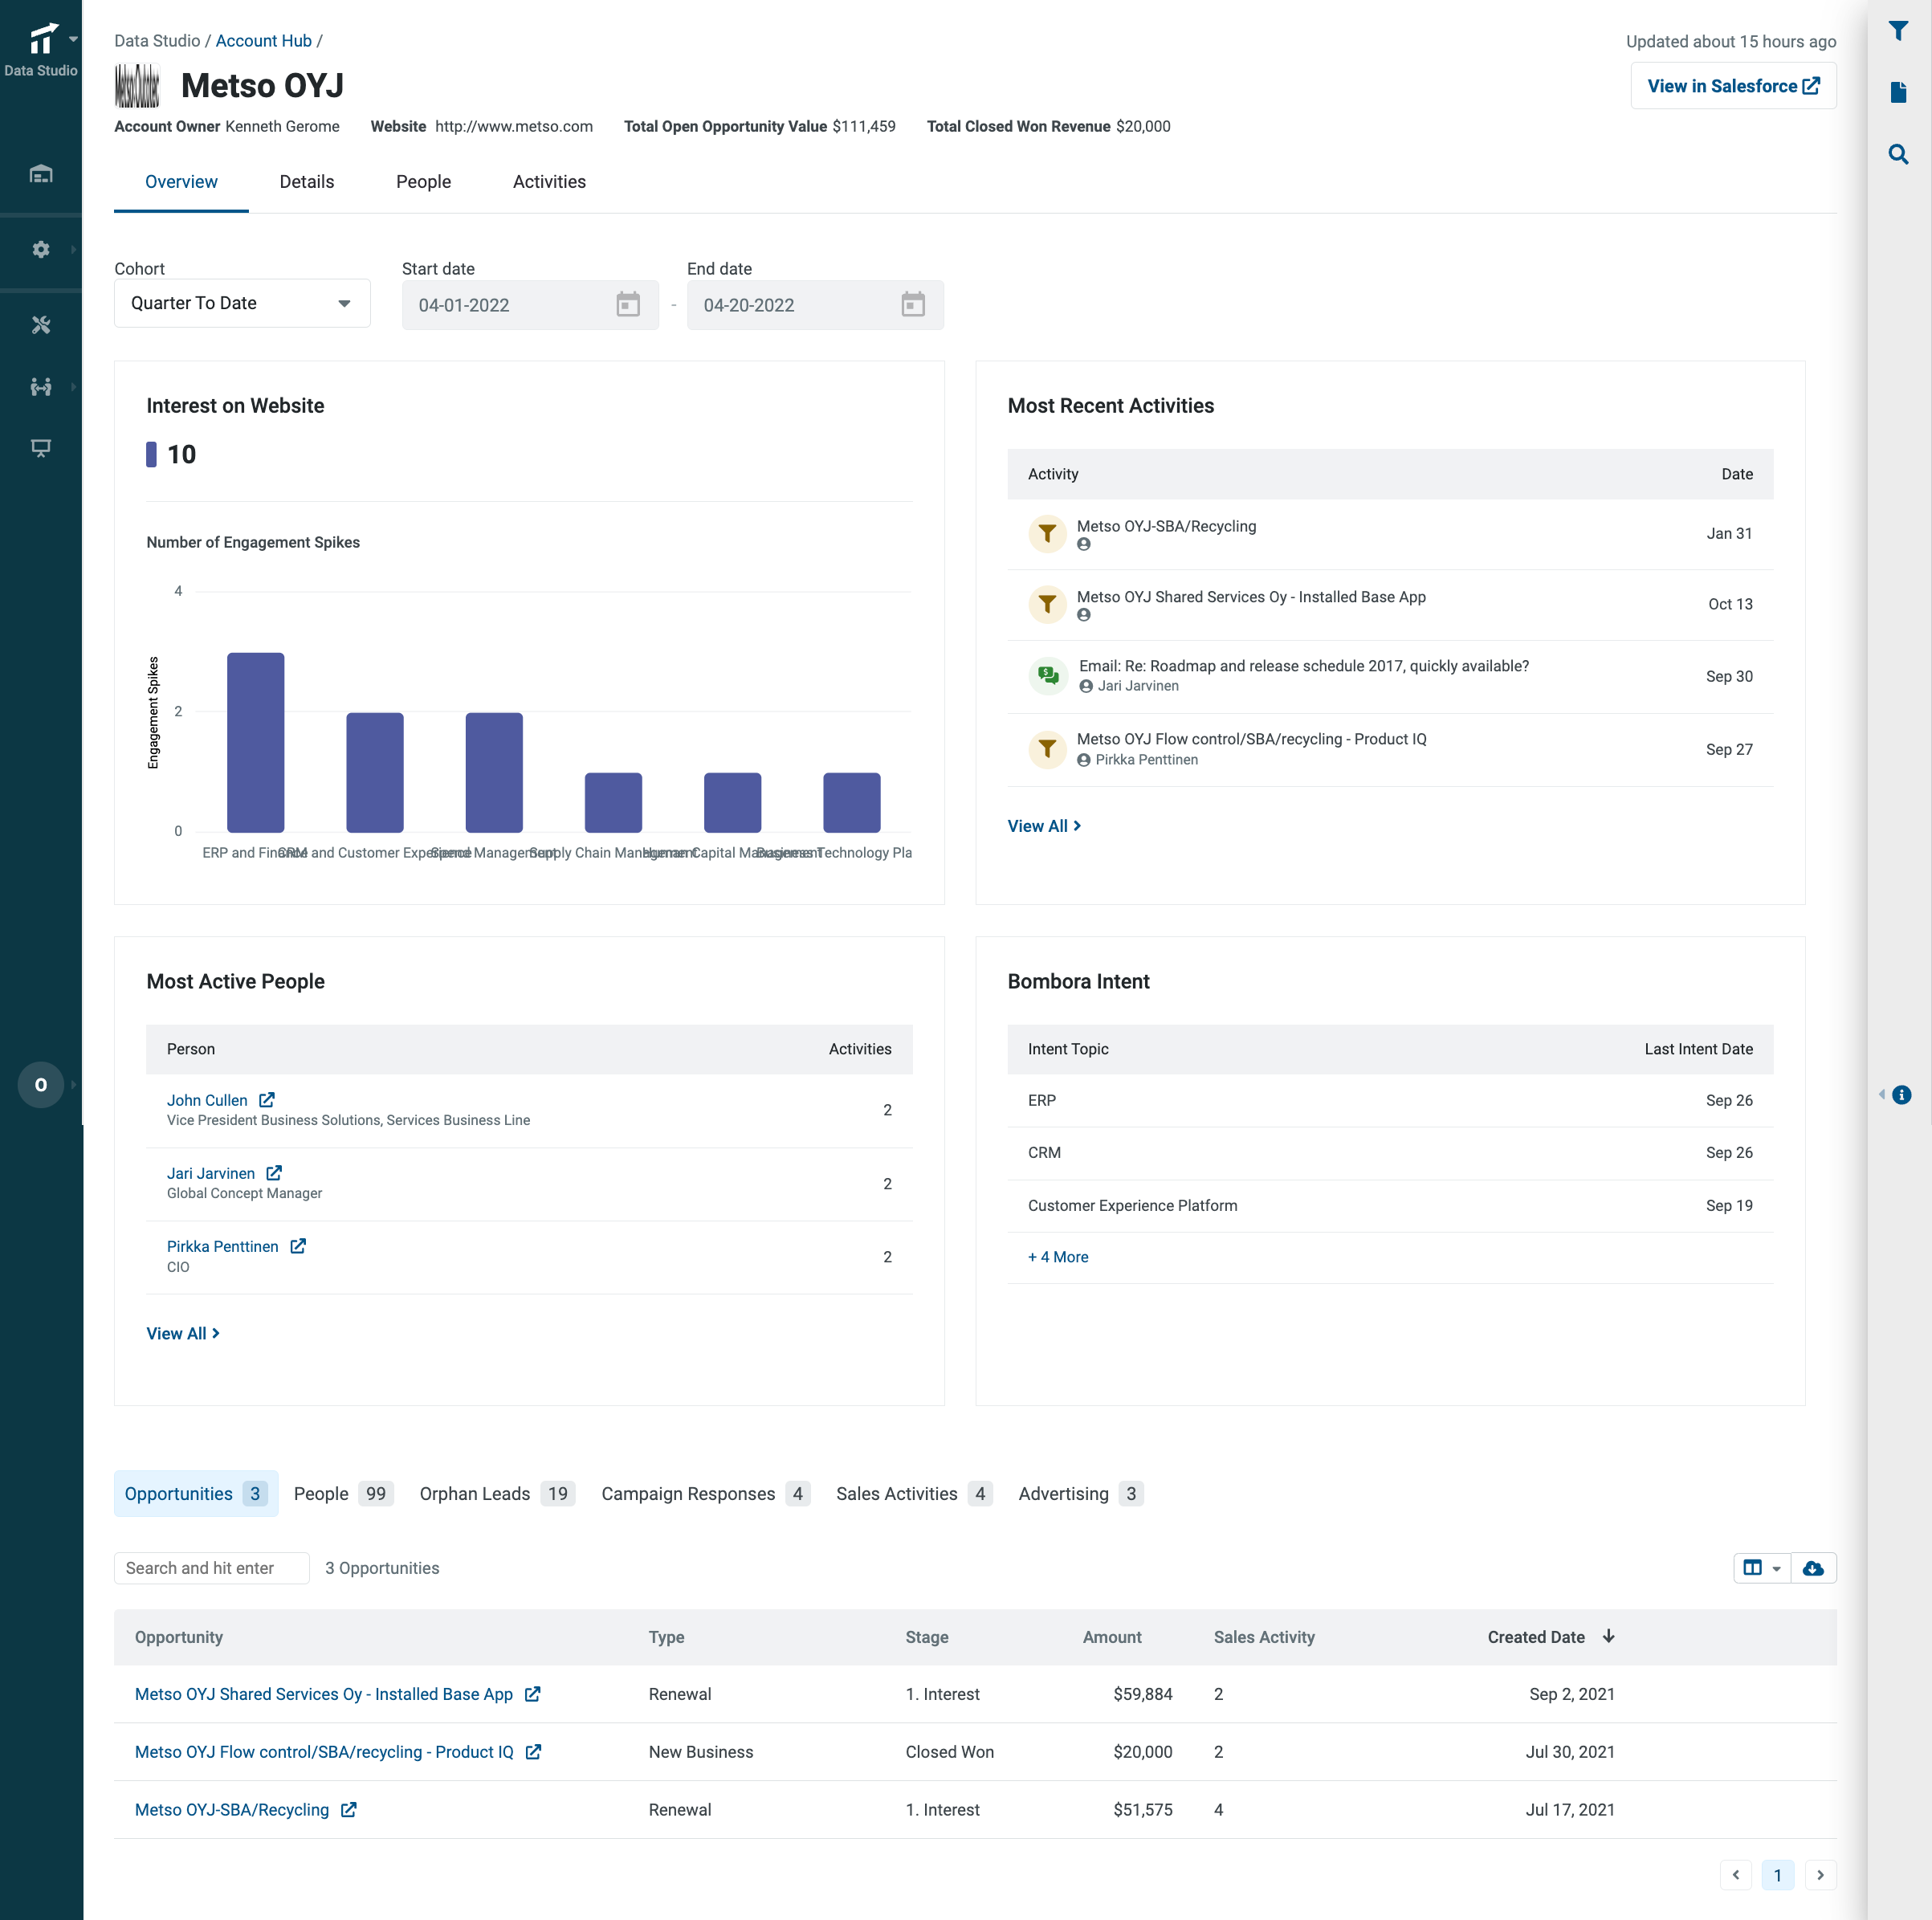Expand settings submenu chevron in sidebar

click(73, 249)
